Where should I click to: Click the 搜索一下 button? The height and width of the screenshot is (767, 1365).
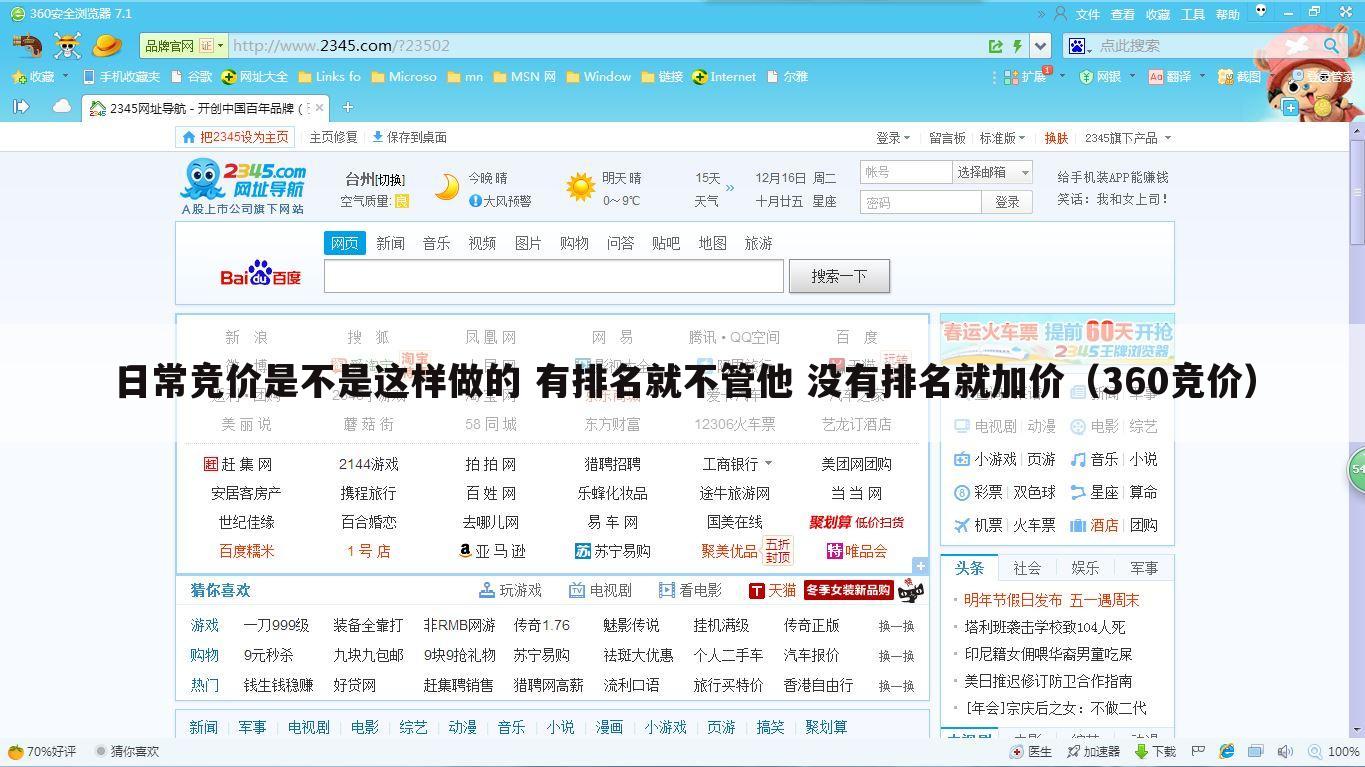pos(839,276)
